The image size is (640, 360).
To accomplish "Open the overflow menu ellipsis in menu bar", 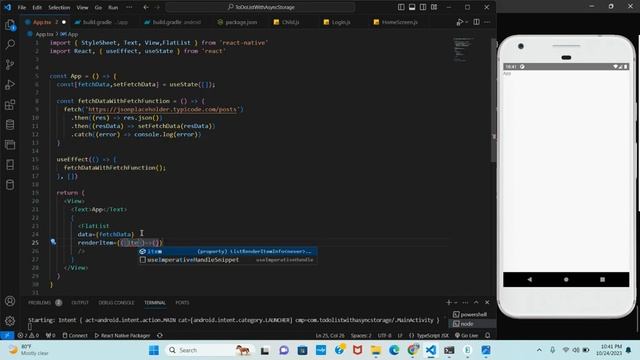I will pyautogui.click(x=129, y=7).
